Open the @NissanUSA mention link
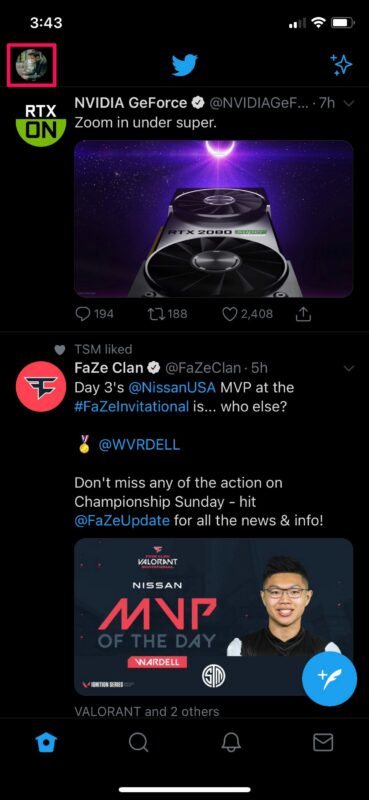This screenshot has height=800, width=369. pos(172,387)
